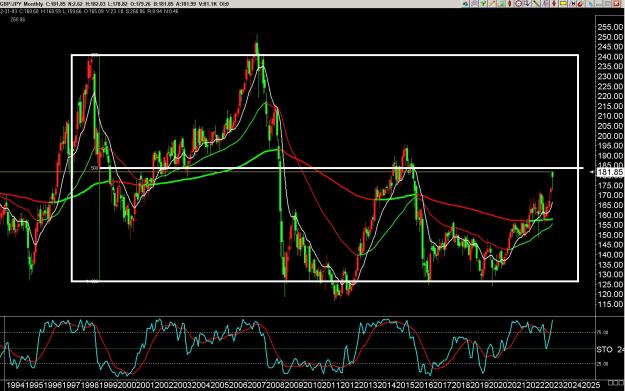Click the purple figure toolbar icon
Image resolution: width=625 pixels, height=391 pixels.
click(x=545, y=4)
